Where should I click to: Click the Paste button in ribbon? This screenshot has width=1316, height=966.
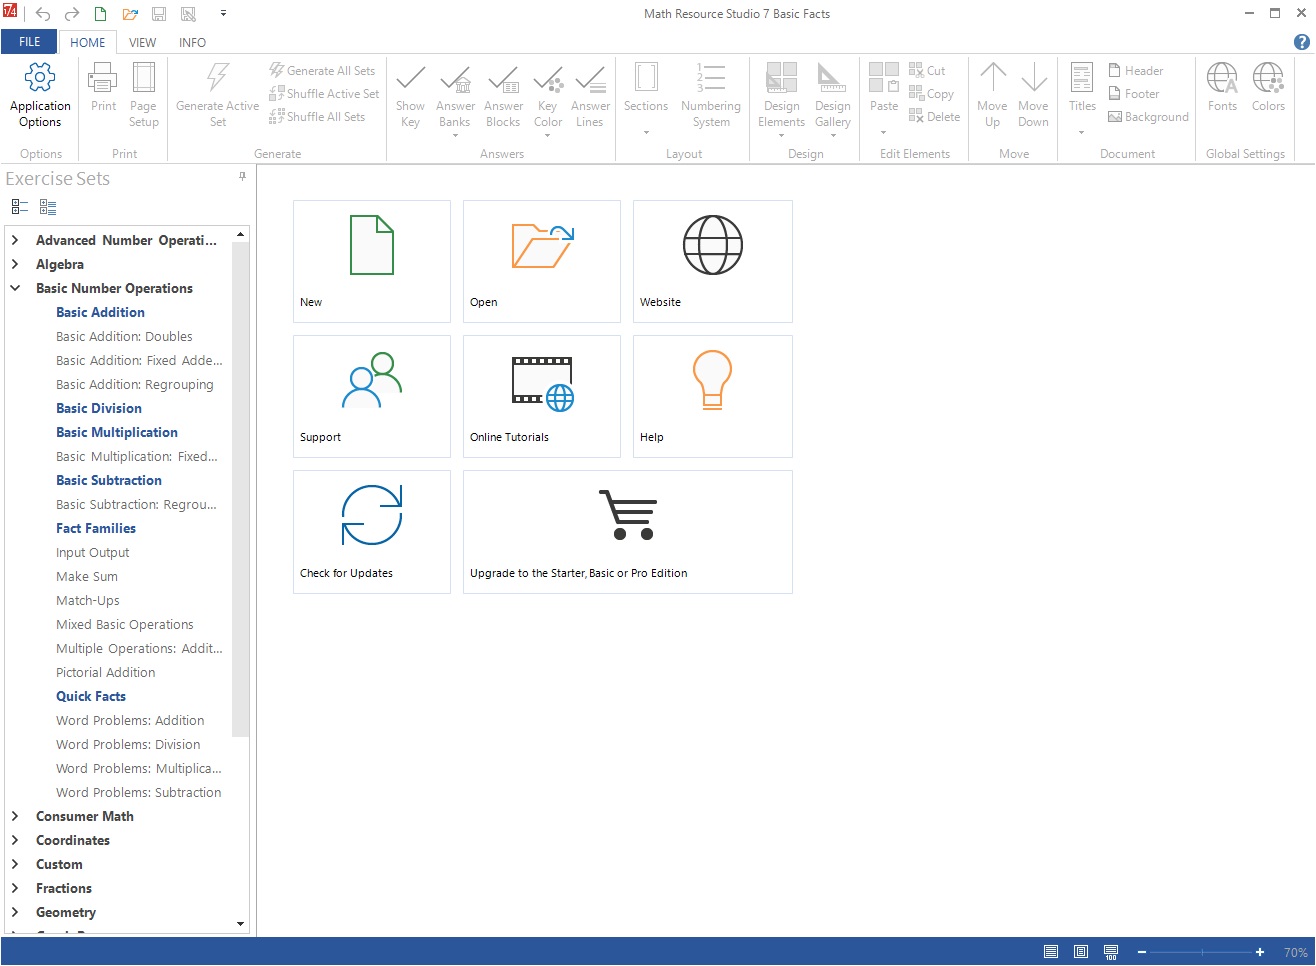point(884,96)
